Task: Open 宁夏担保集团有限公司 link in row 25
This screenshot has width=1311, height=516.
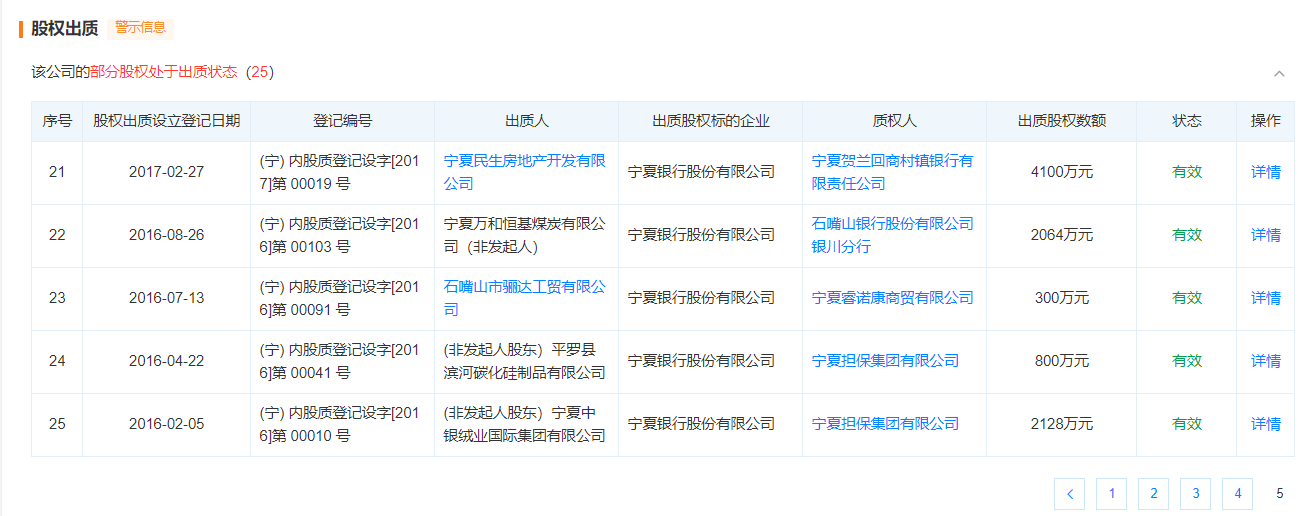Action: point(885,424)
